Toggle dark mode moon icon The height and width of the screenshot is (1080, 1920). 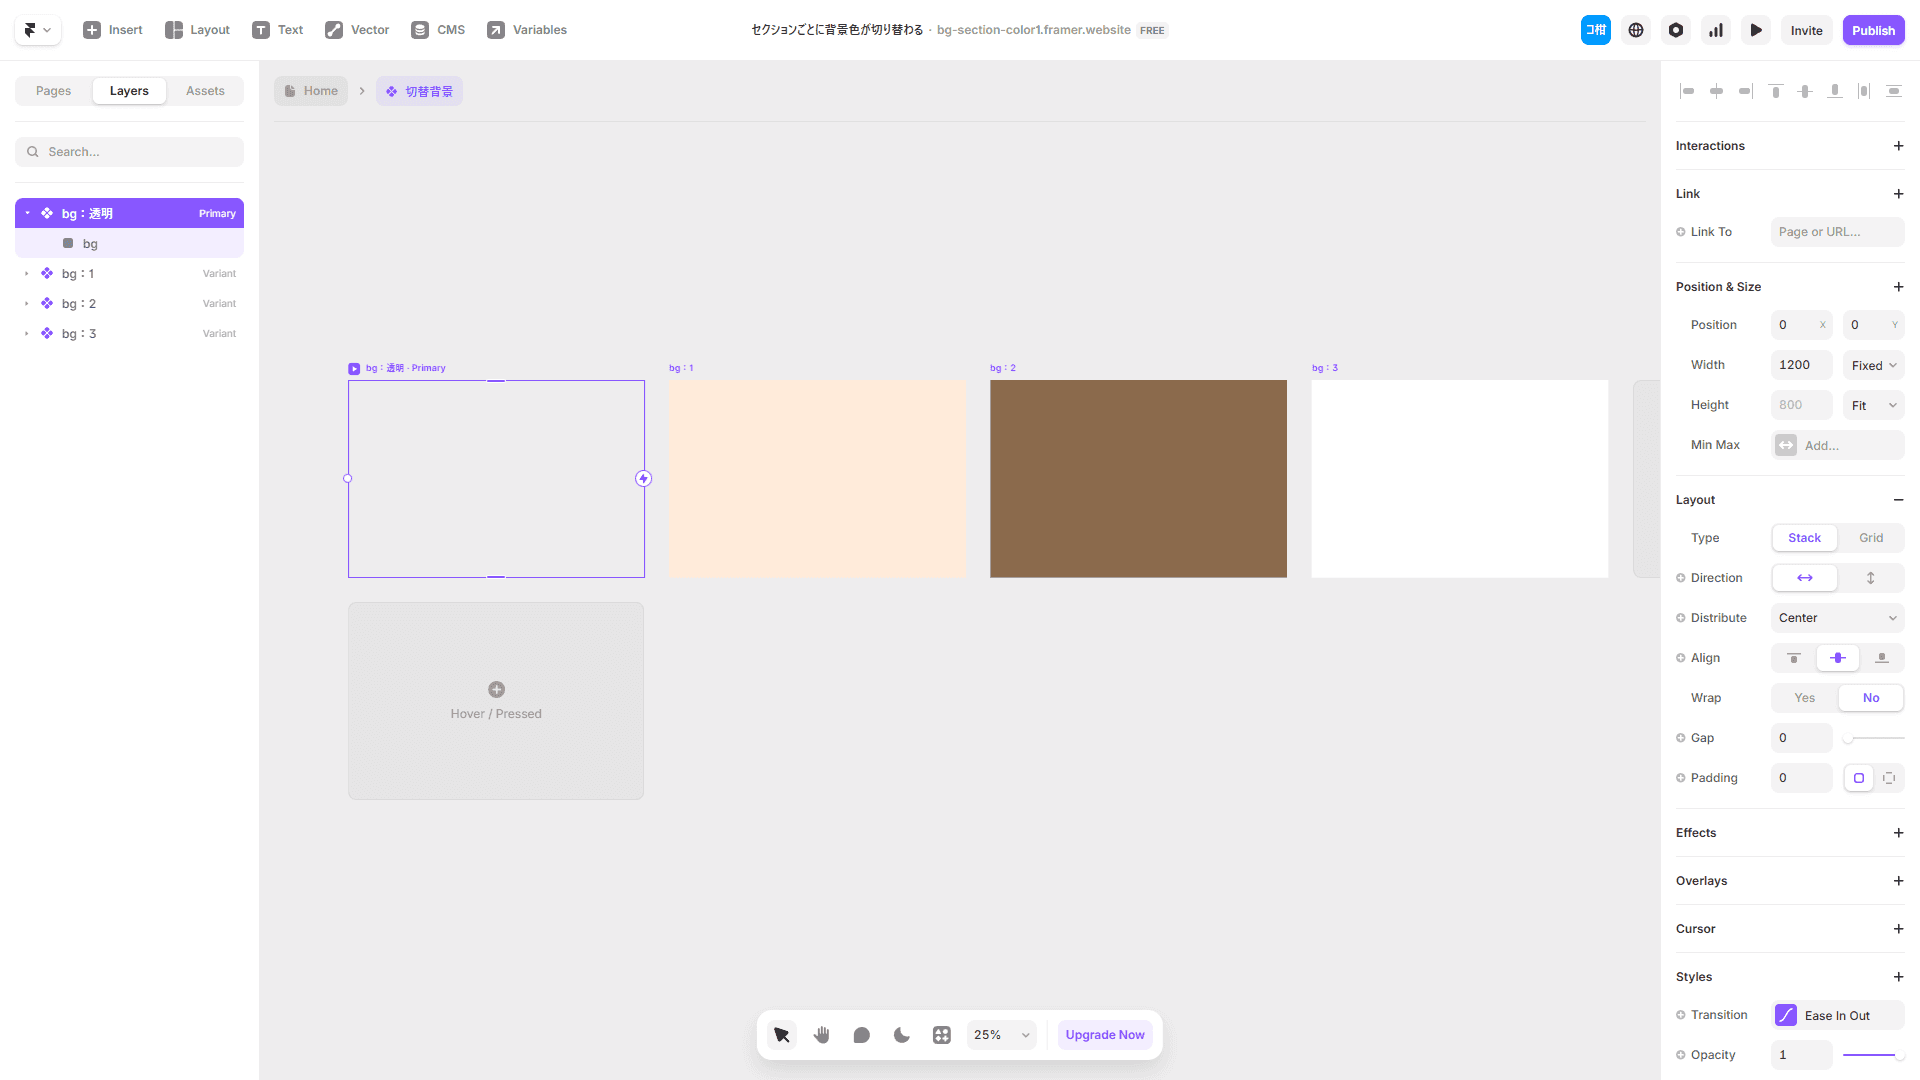point(902,1035)
